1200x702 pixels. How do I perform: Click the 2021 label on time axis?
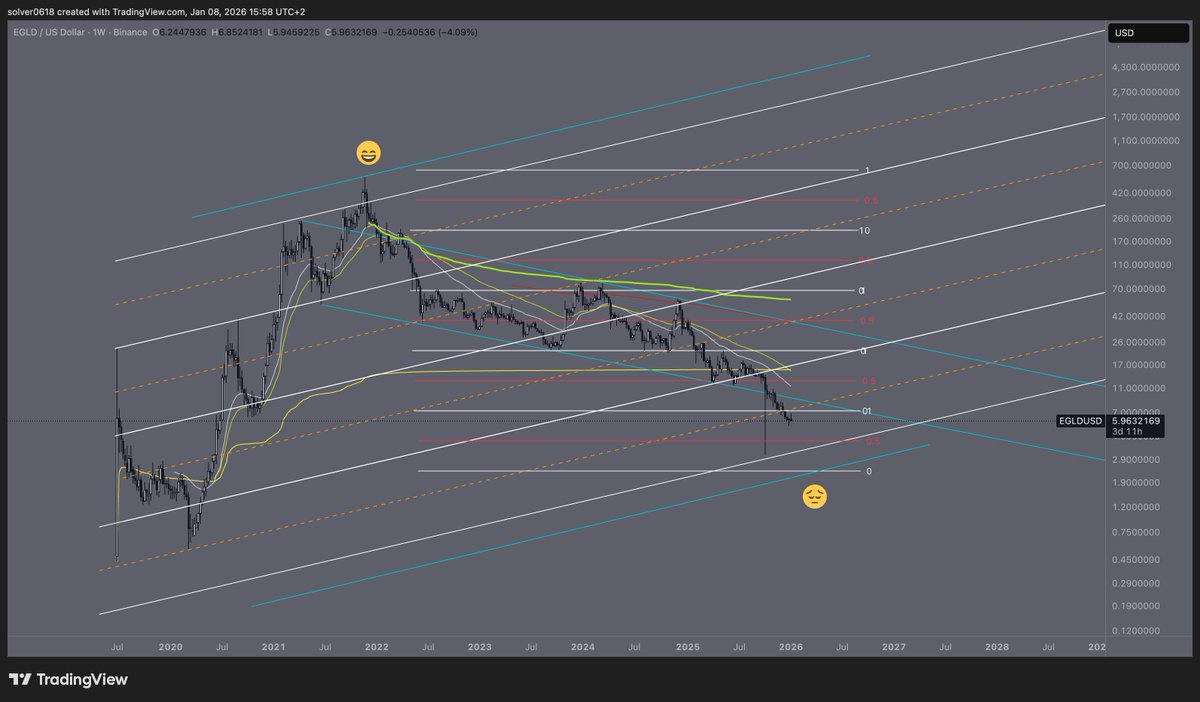coord(273,648)
